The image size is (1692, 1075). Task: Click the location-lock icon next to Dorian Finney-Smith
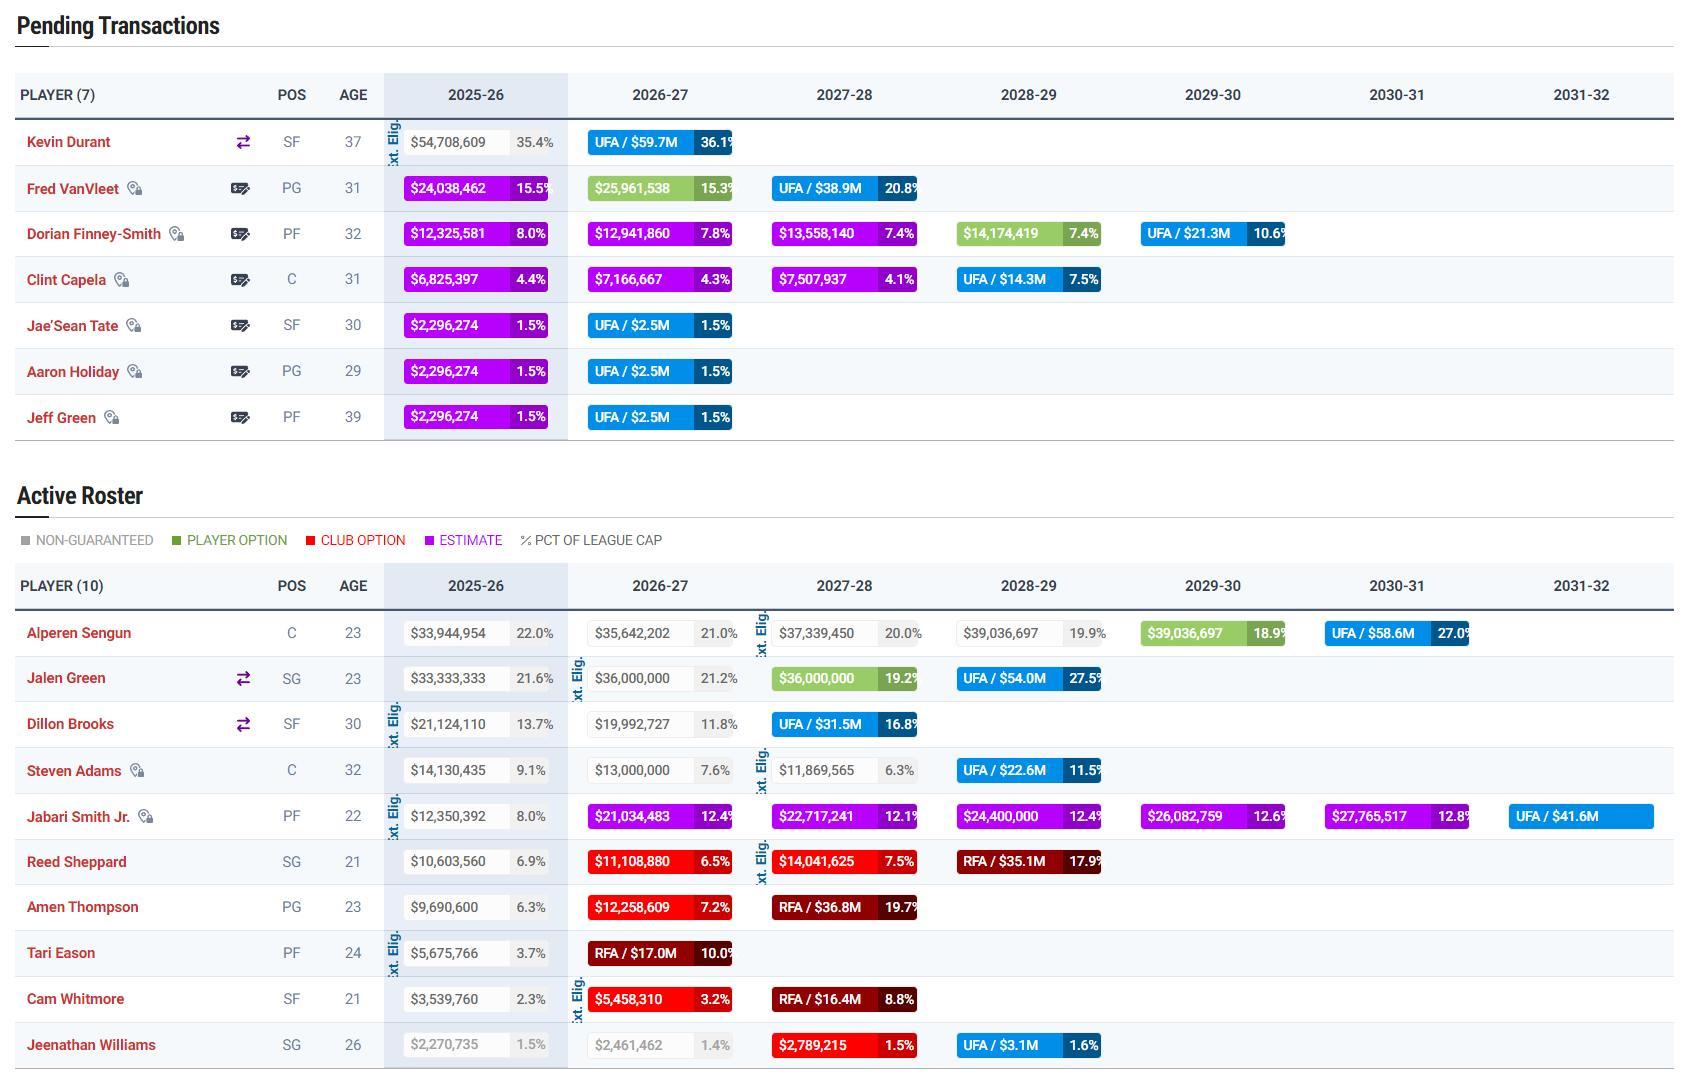click(177, 234)
